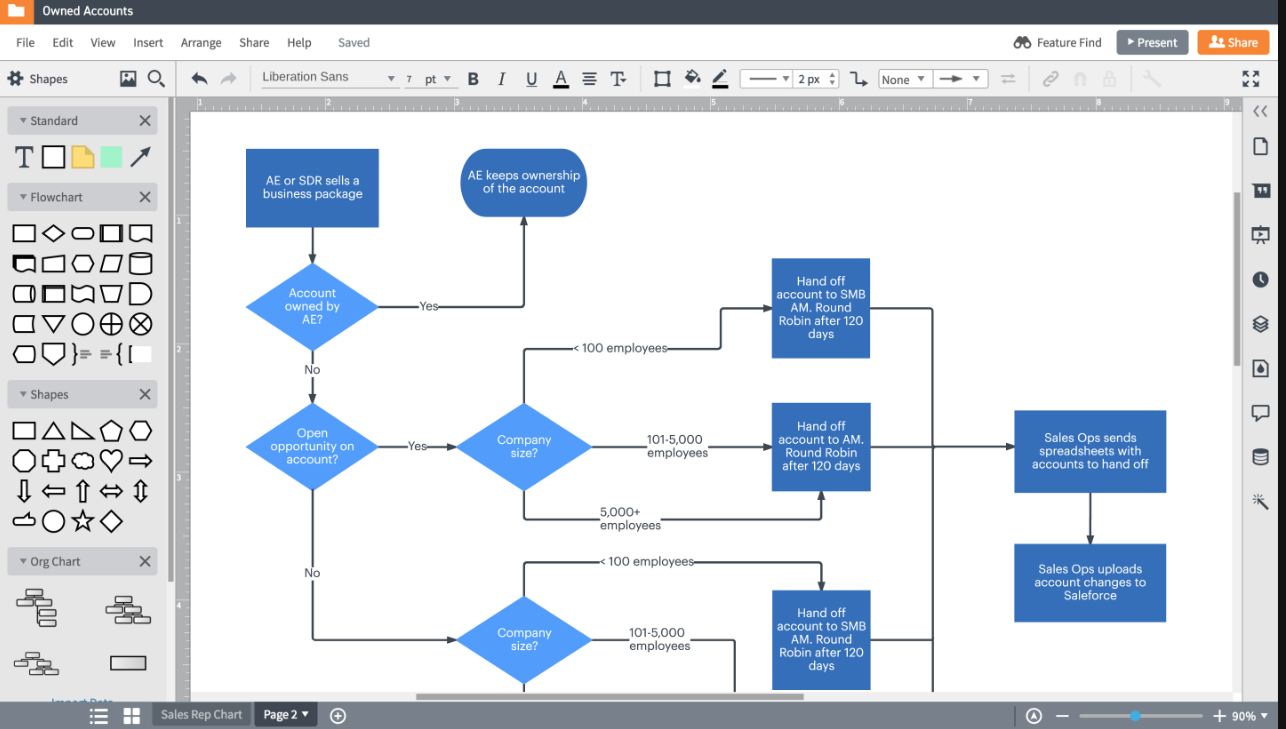Screen dimensions: 1286x729
Task: Select the green block shape
Action: (111, 157)
